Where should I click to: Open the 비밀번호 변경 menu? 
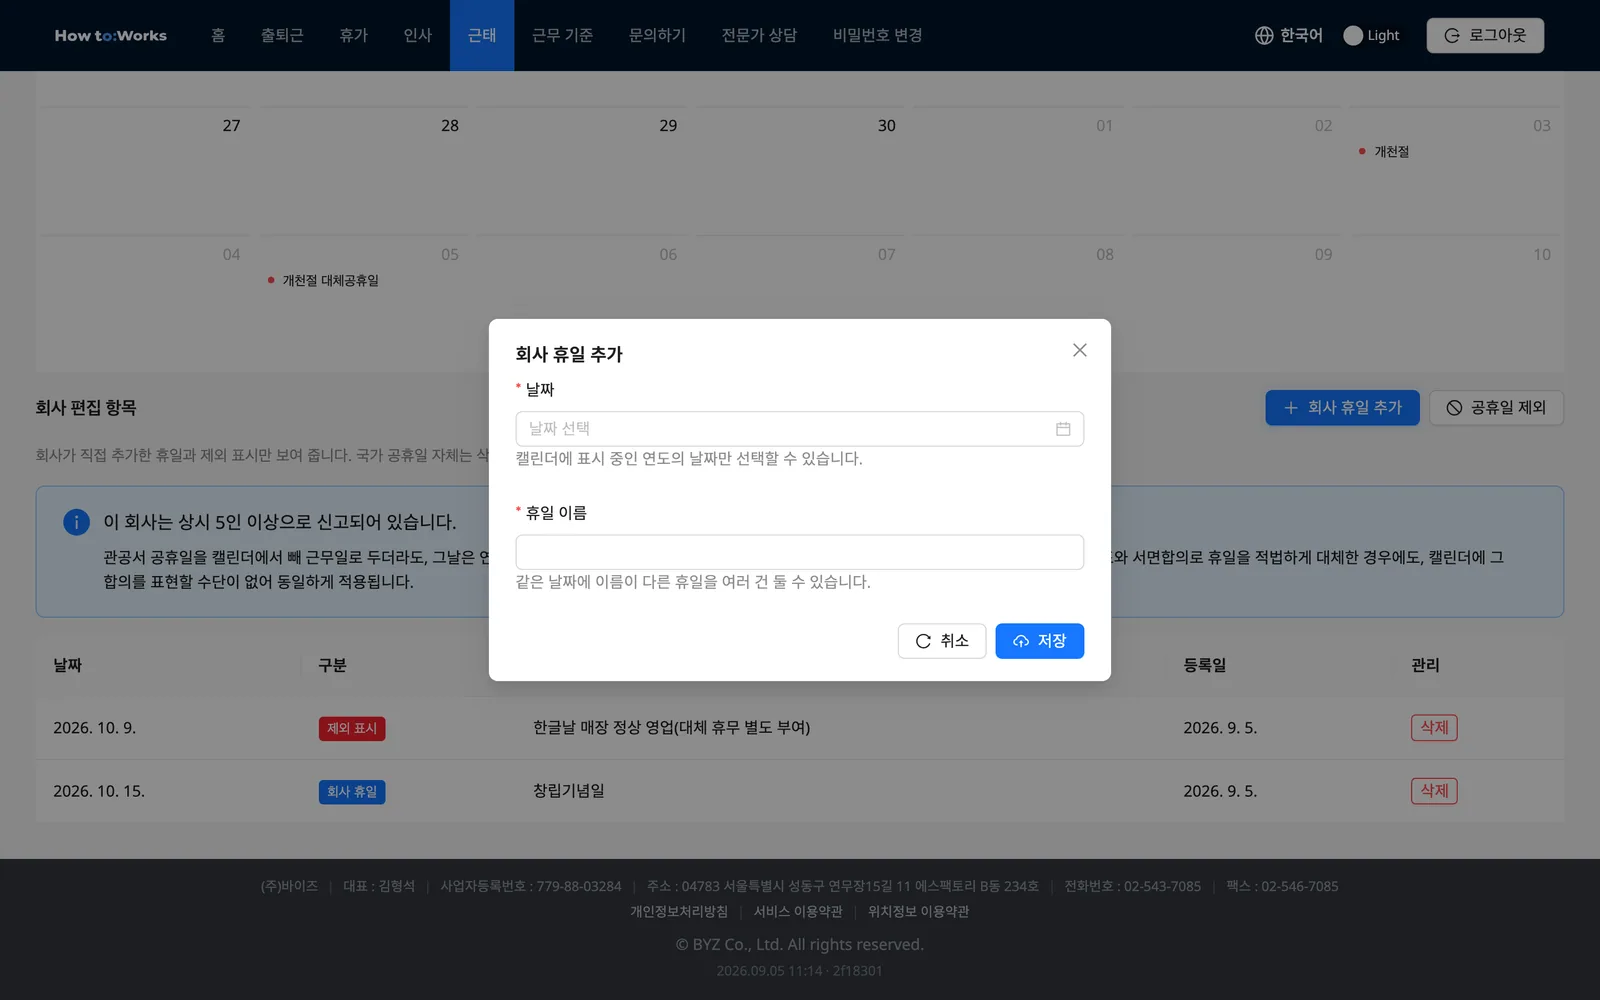877,35
